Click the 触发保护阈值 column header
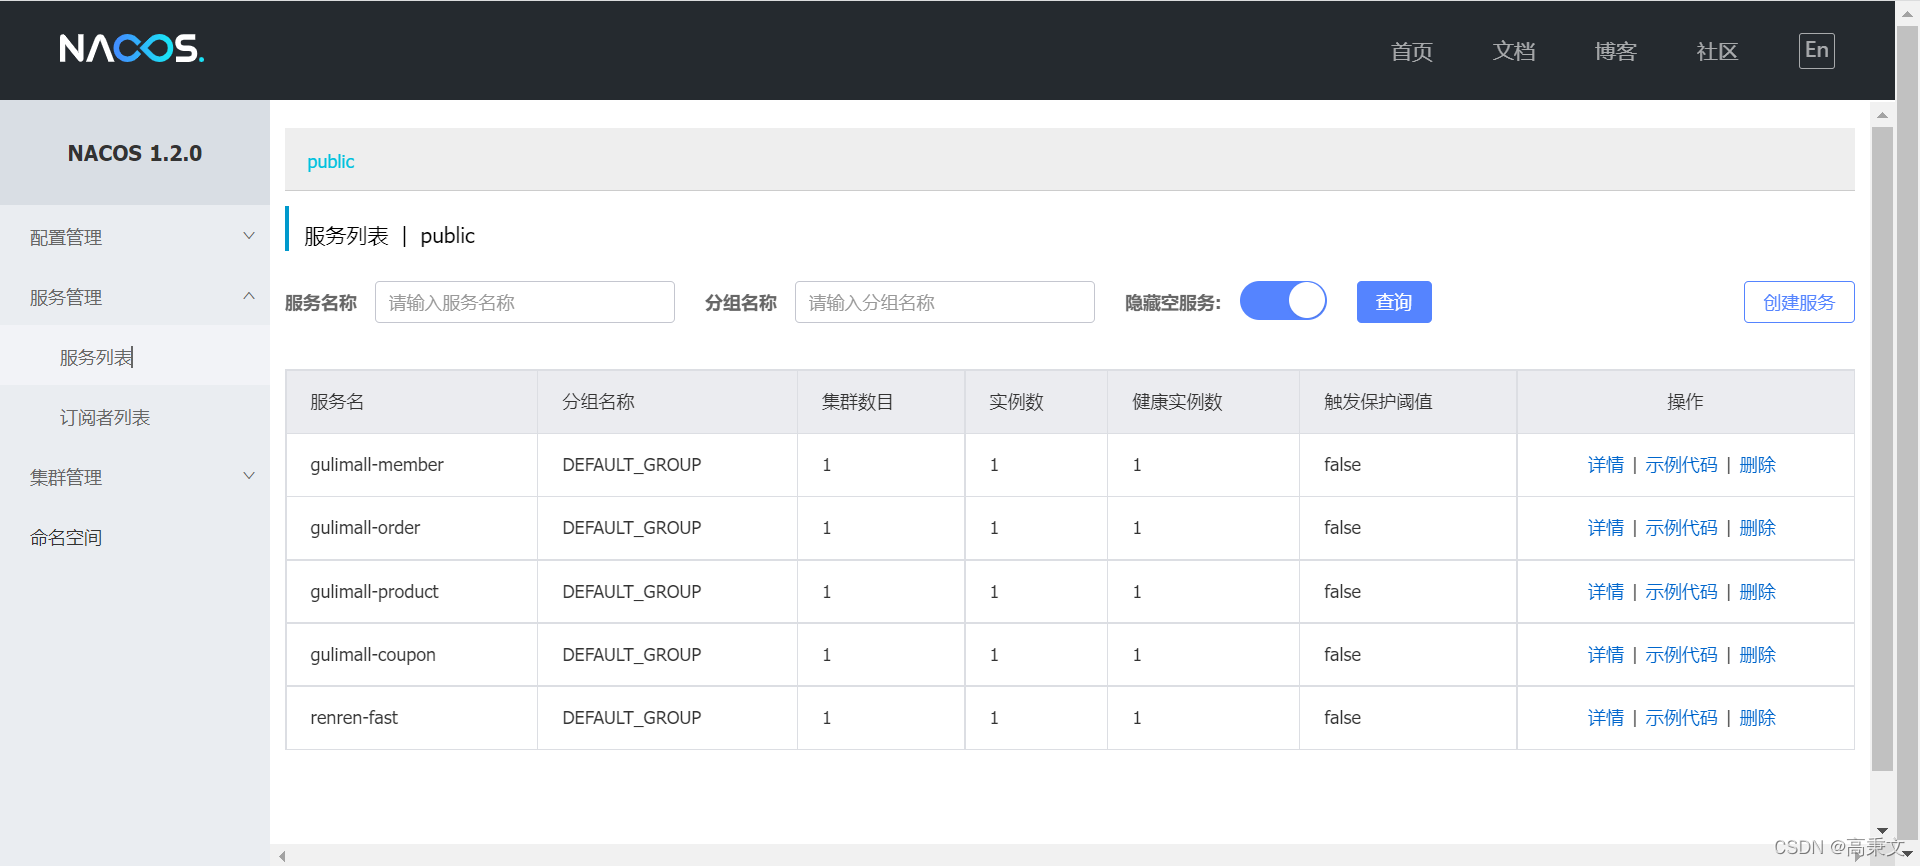Screen dimensions: 1920x866 coord(1408,402)
